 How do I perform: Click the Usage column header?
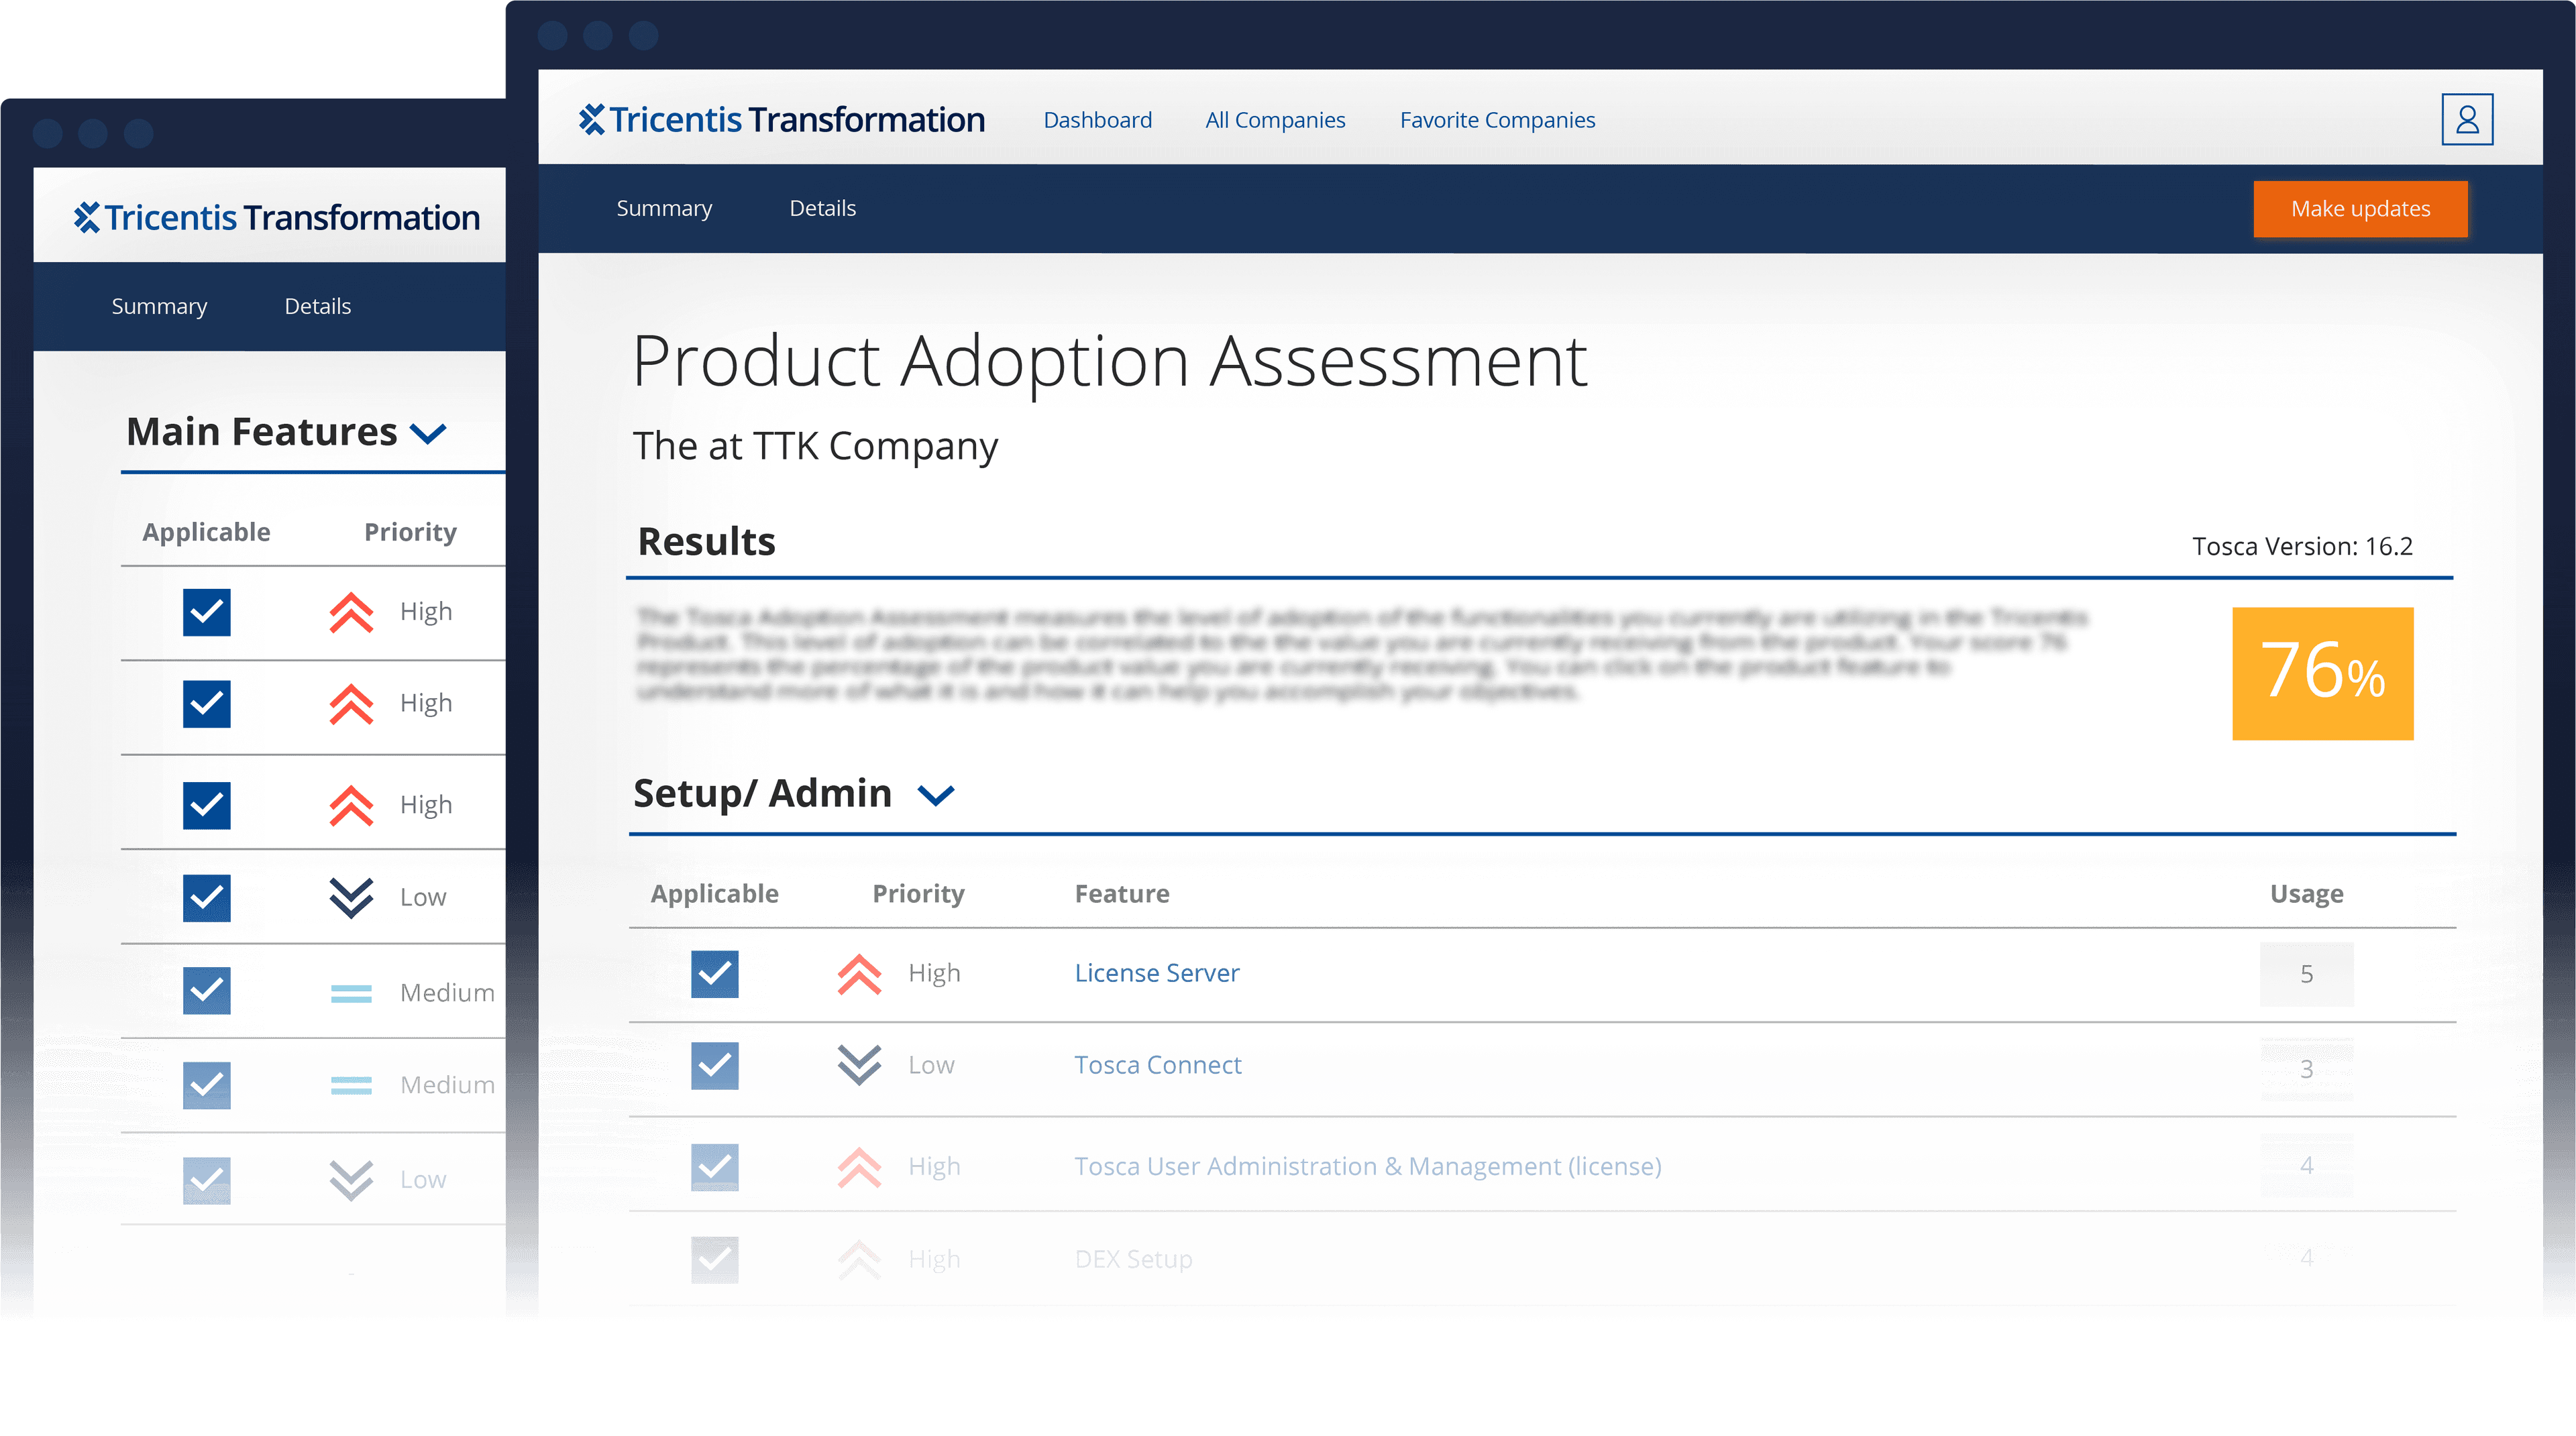[2306, 894]
